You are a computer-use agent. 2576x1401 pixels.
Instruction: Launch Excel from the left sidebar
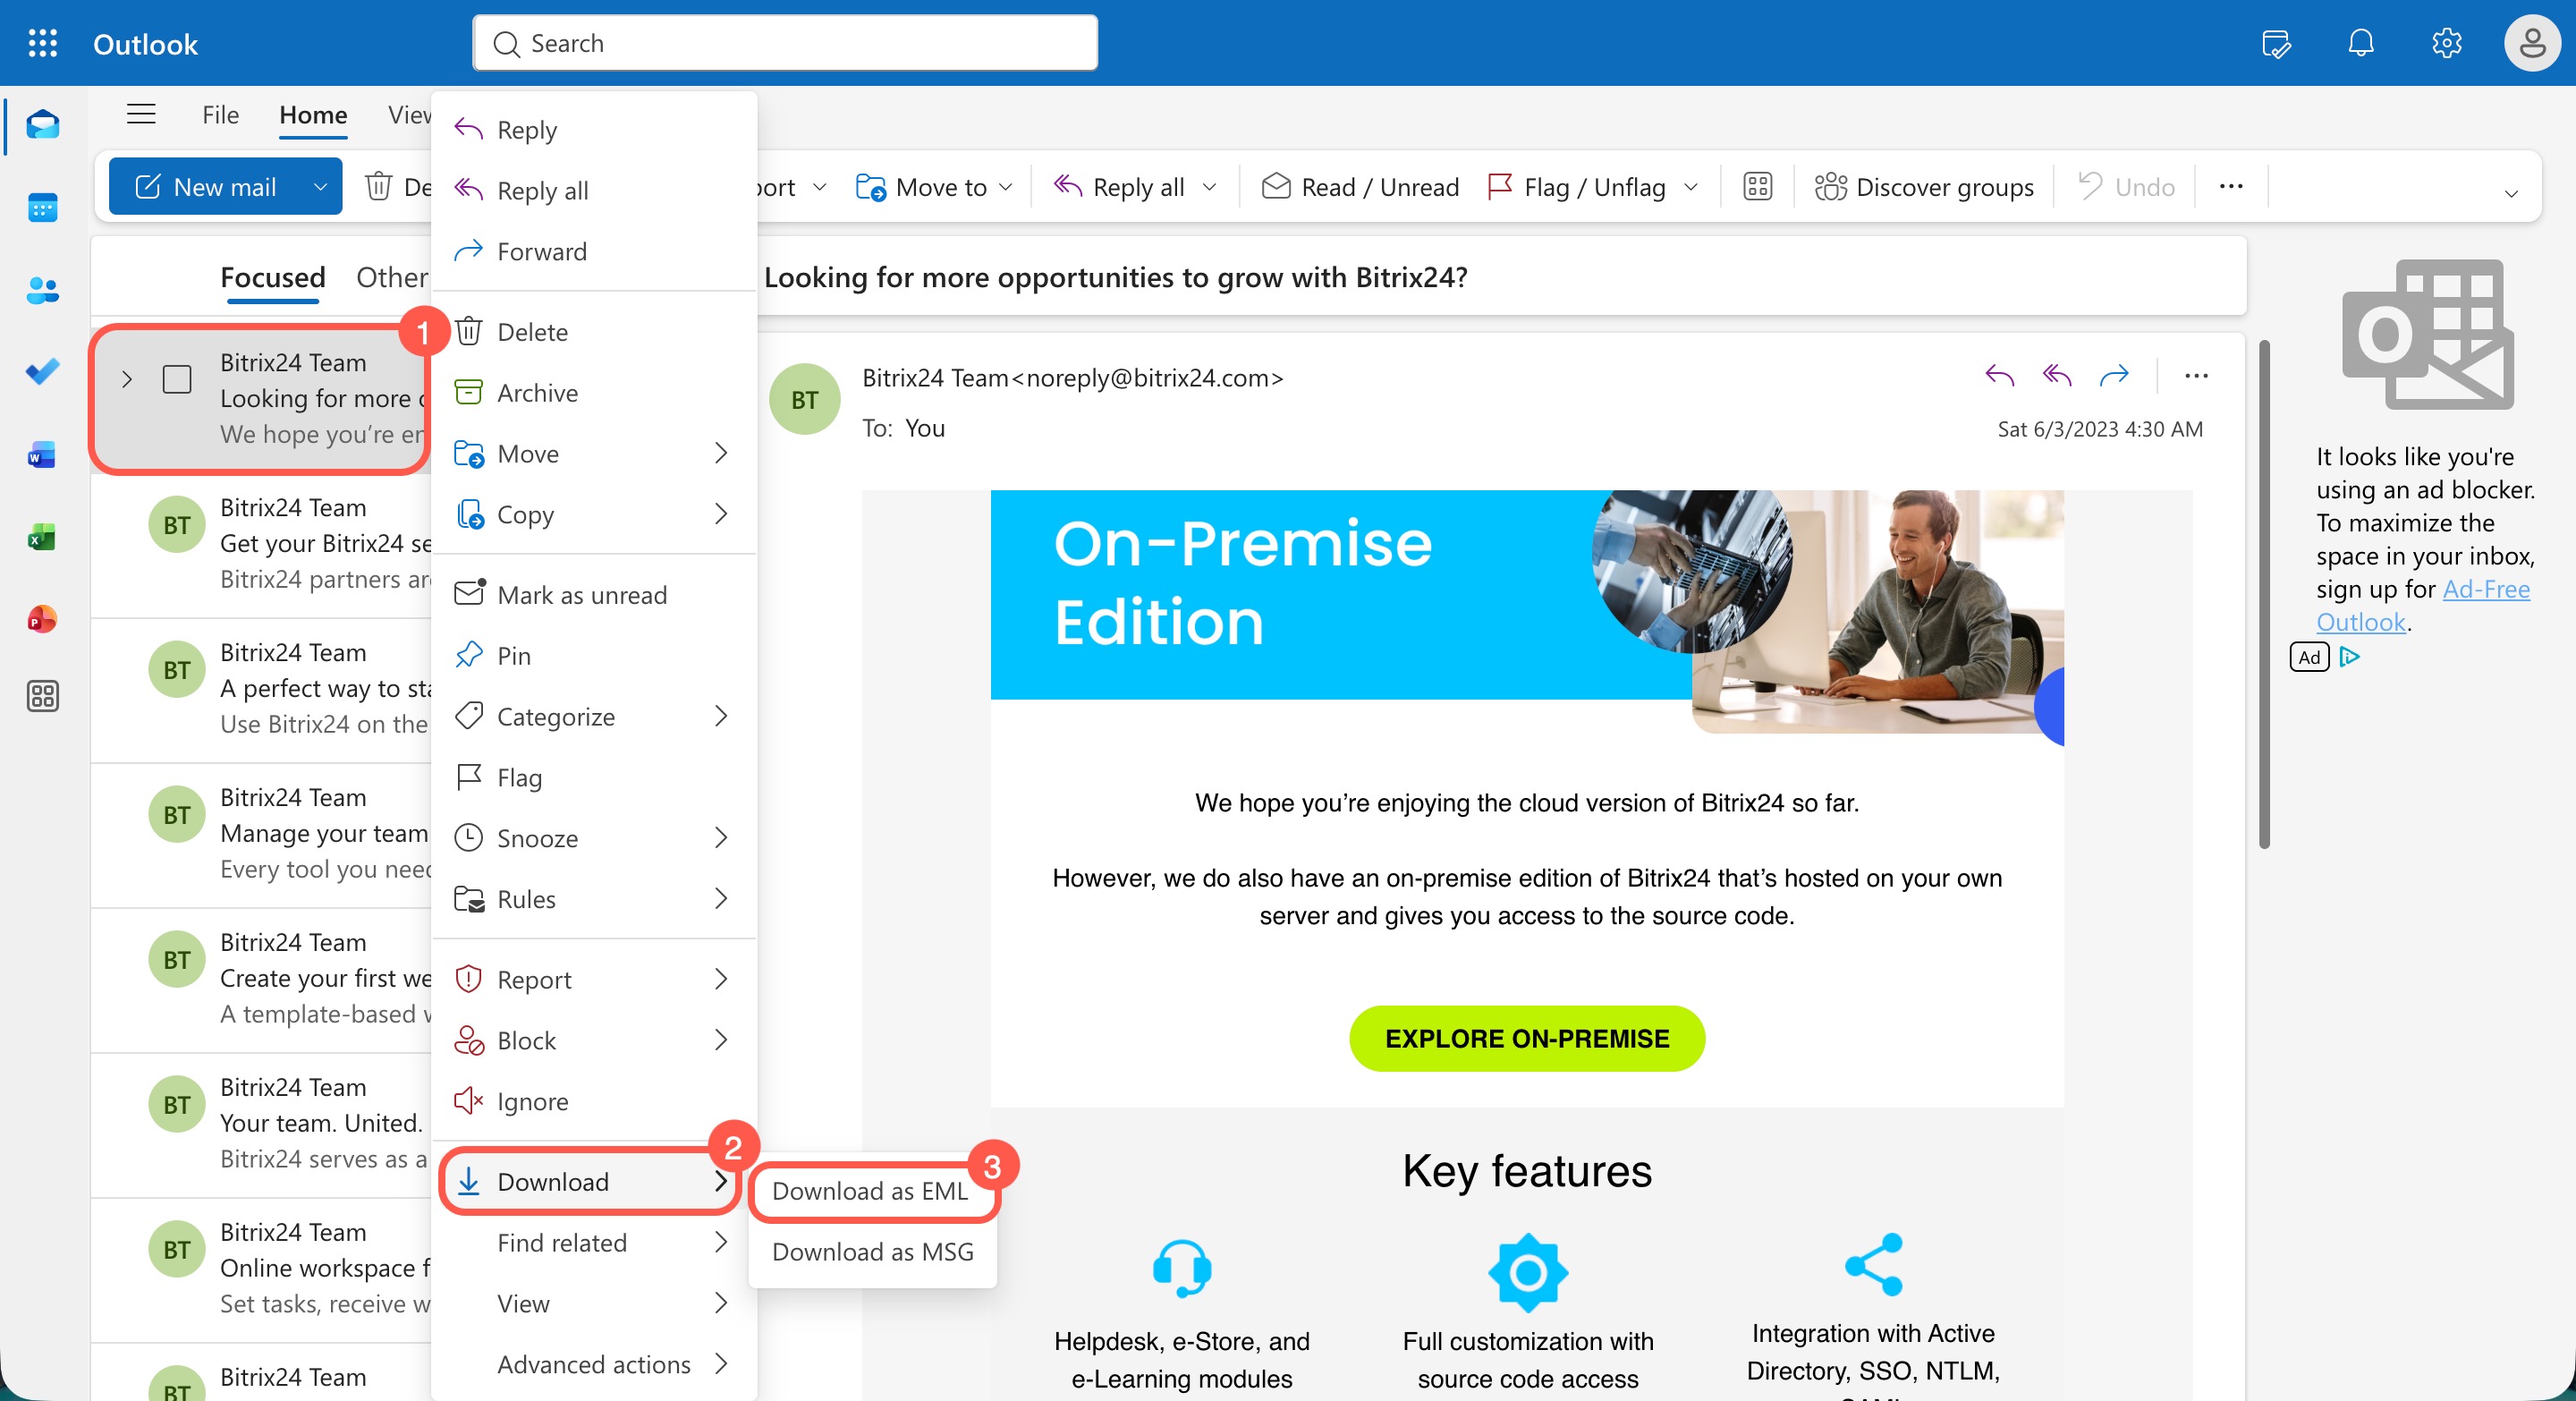(x=42, y=538)
